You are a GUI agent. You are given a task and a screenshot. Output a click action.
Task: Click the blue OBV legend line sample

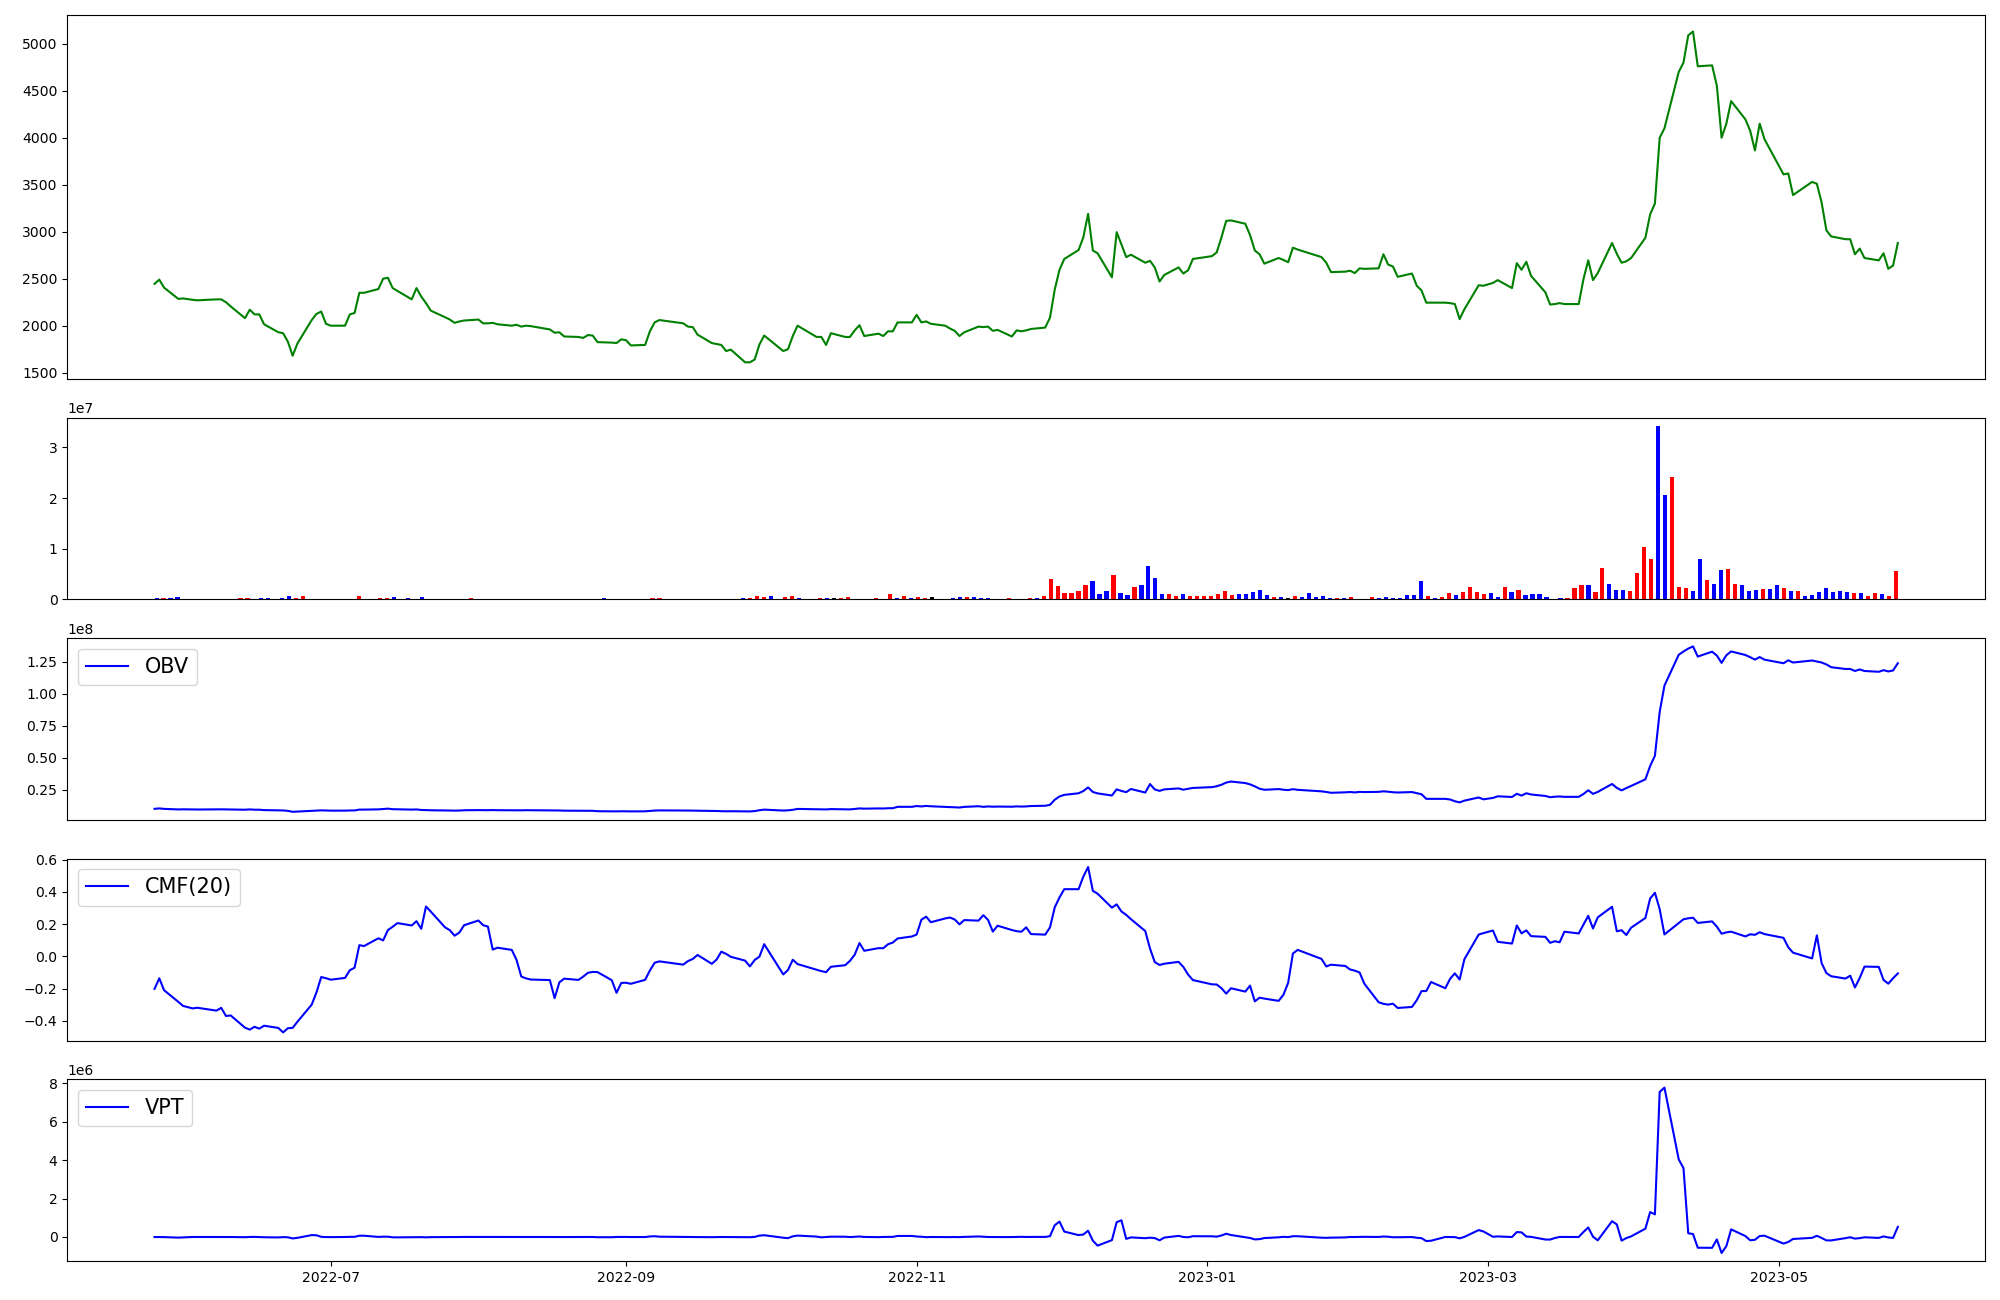[x=107, y=667]
